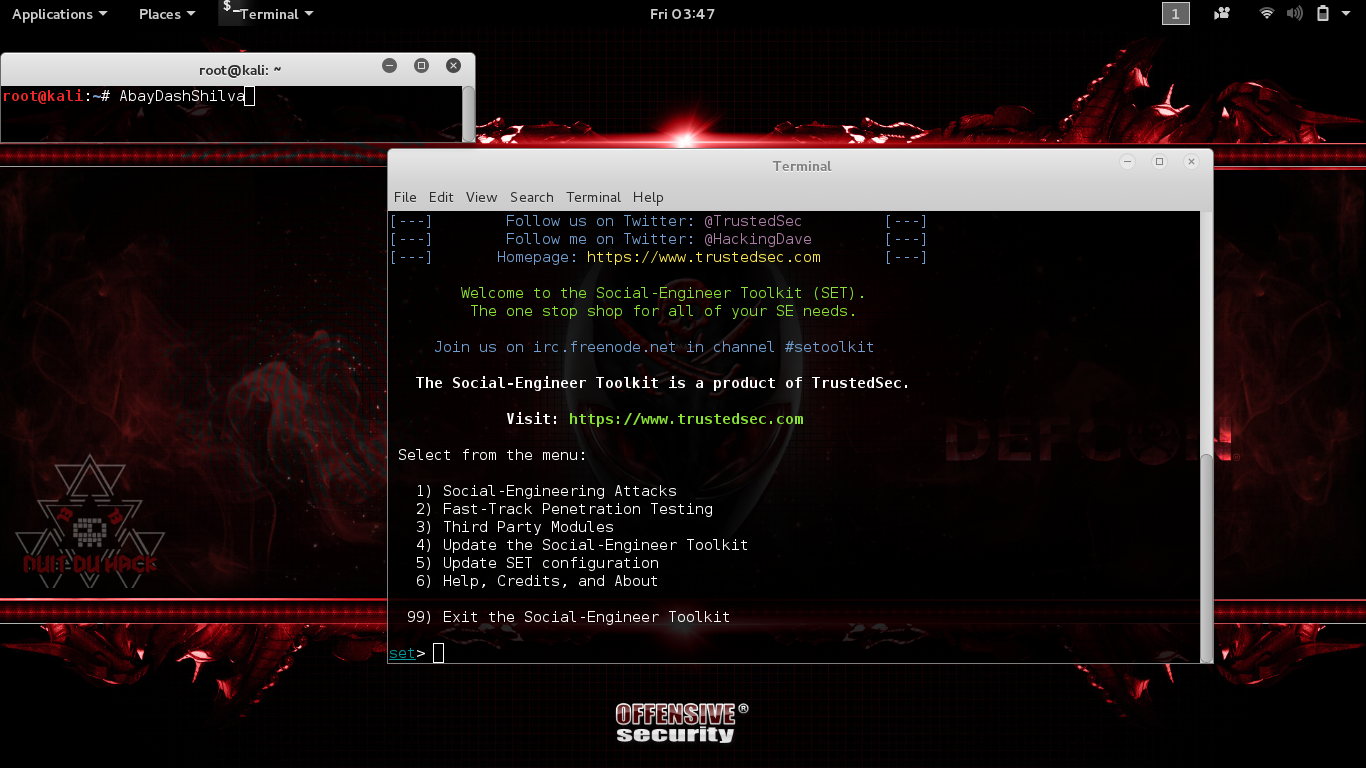Image resolution: width=1366 pixels, height=768 pixels.
Task: Expand the system menu arrow in top bar
Action: [x=1345, y=14]
